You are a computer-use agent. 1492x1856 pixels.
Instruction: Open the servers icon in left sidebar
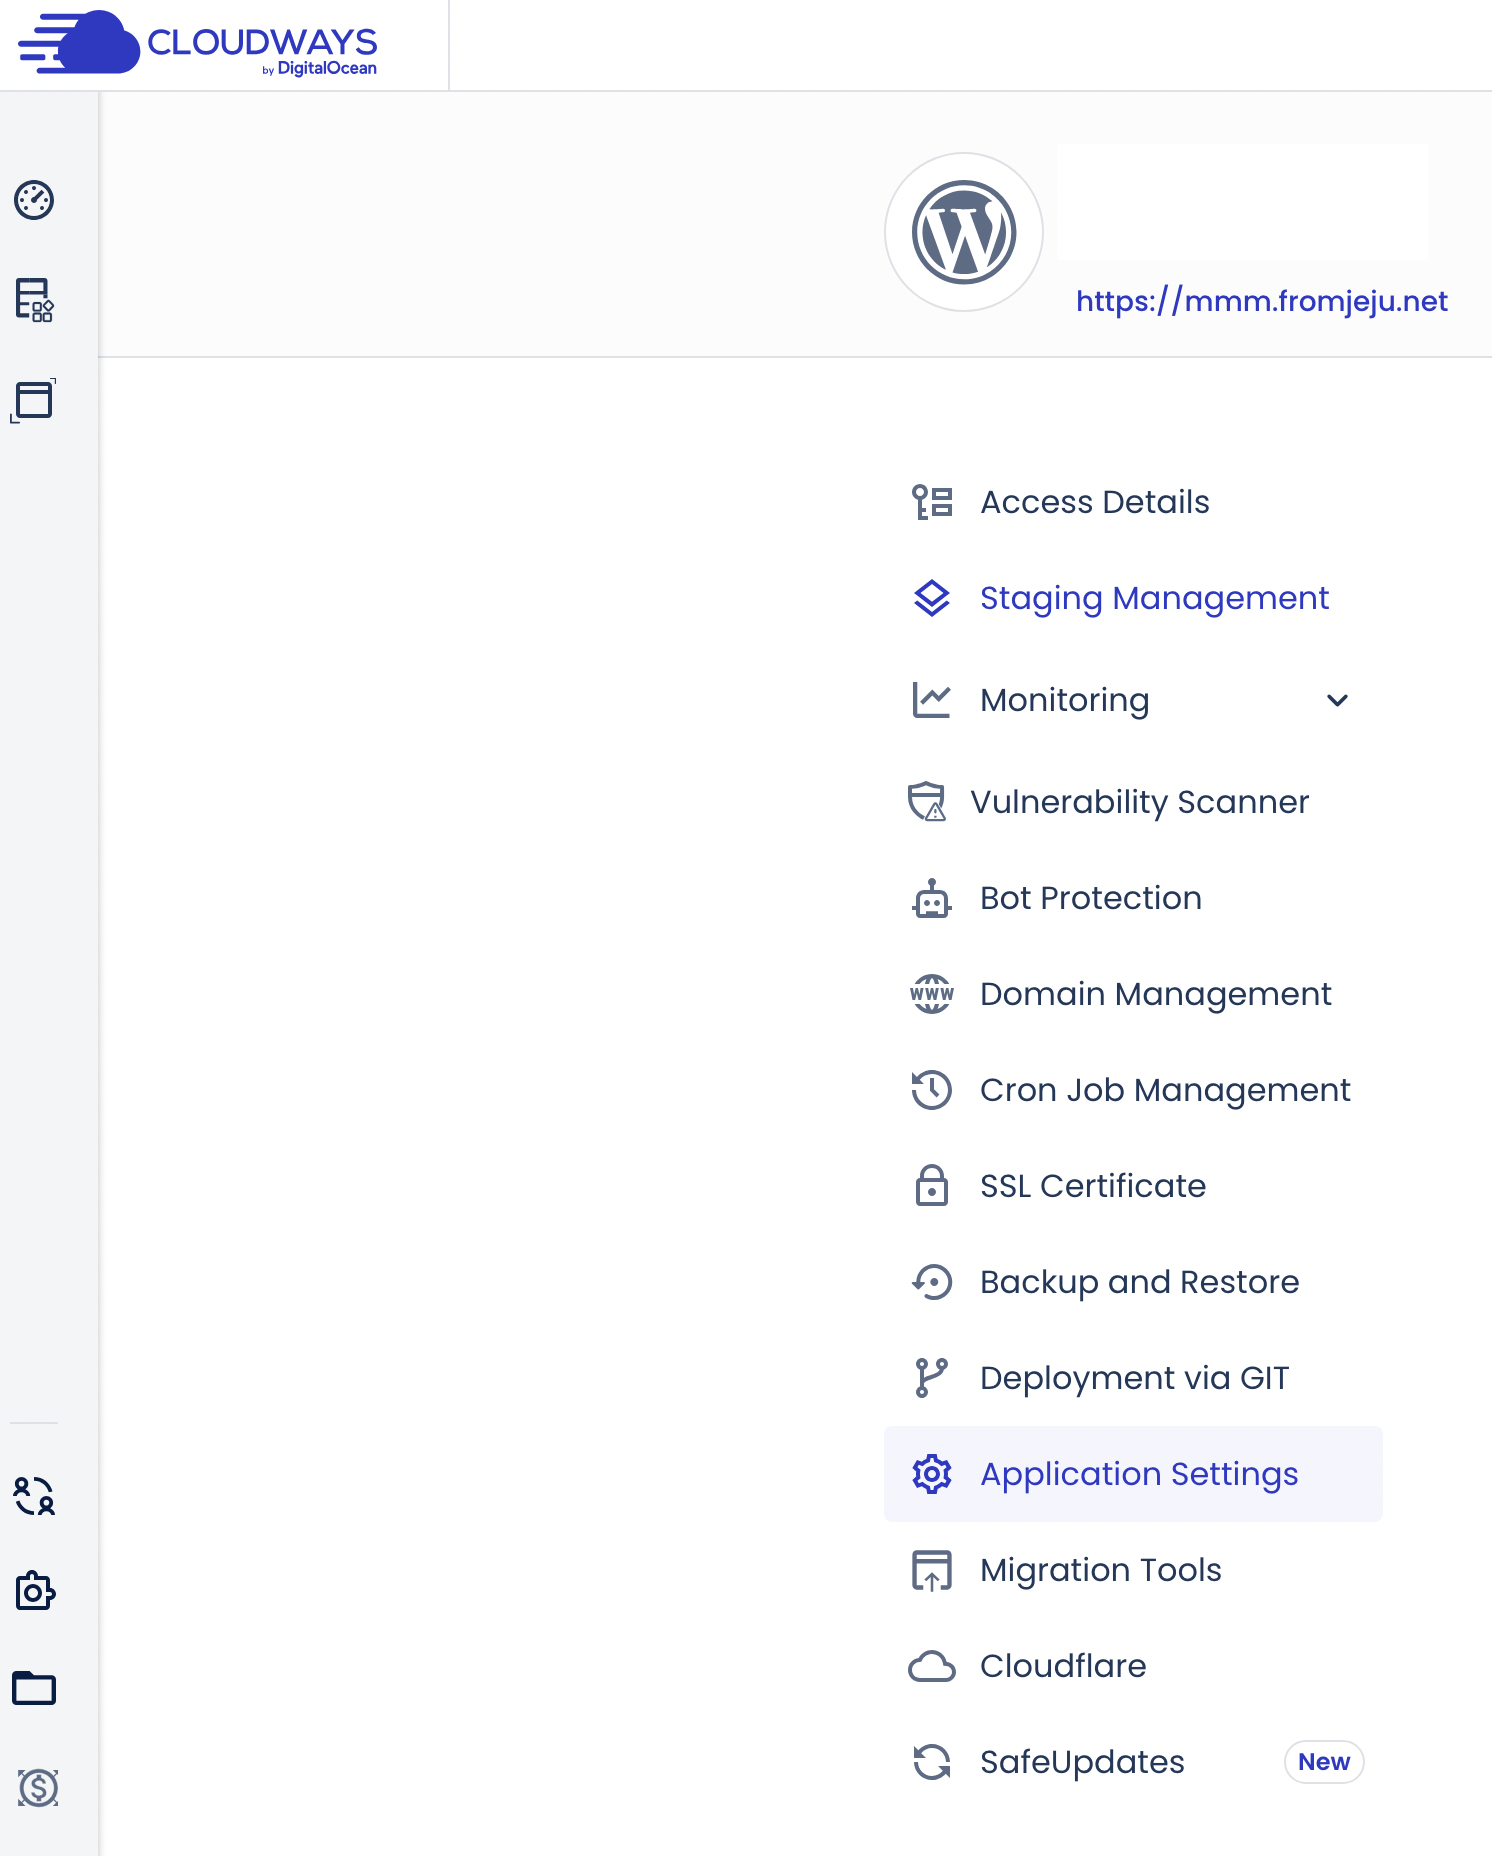[34, 300]
